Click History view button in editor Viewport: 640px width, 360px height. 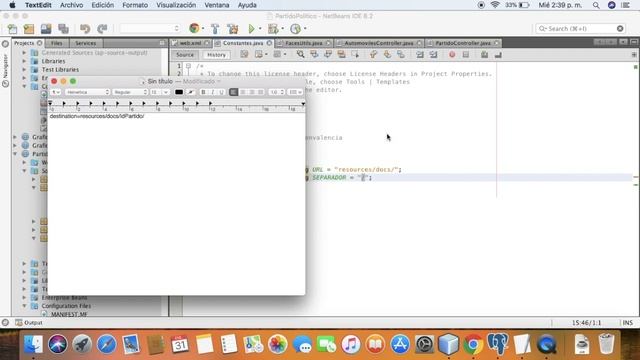[216, 55]
